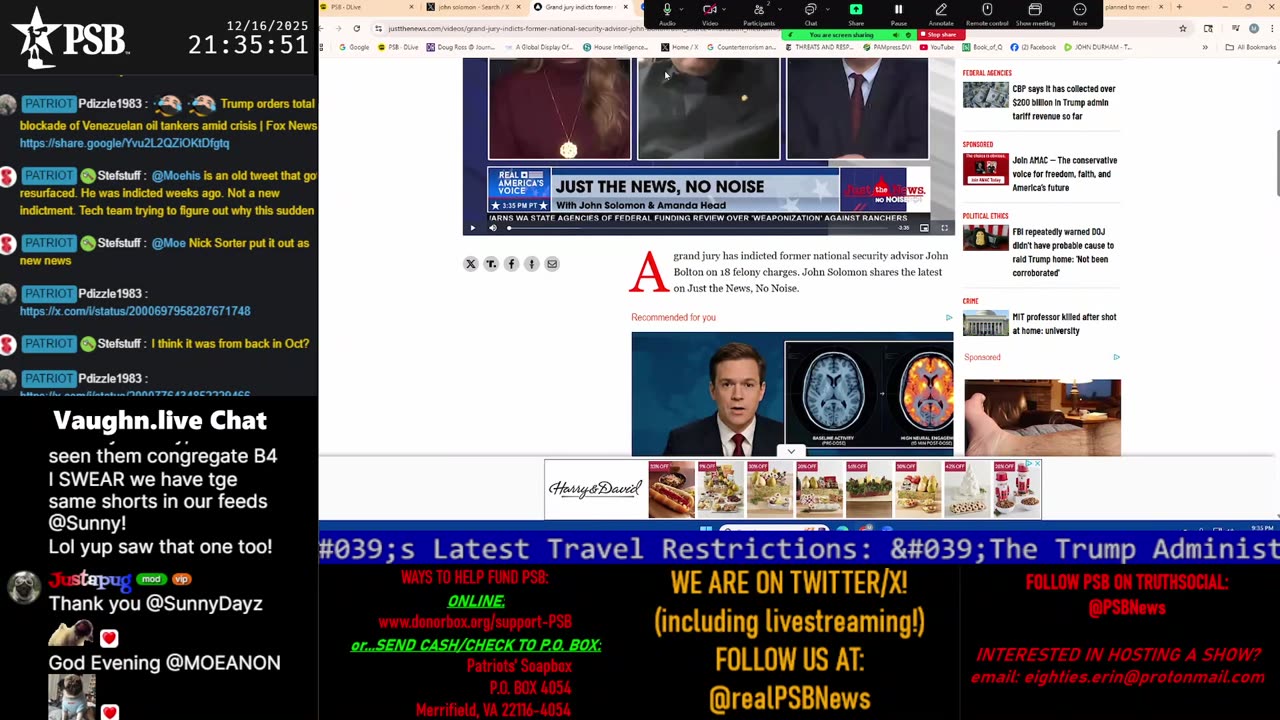Open Zoom Remote control
Screen dimensions: 1280x720
click(987, 13)
